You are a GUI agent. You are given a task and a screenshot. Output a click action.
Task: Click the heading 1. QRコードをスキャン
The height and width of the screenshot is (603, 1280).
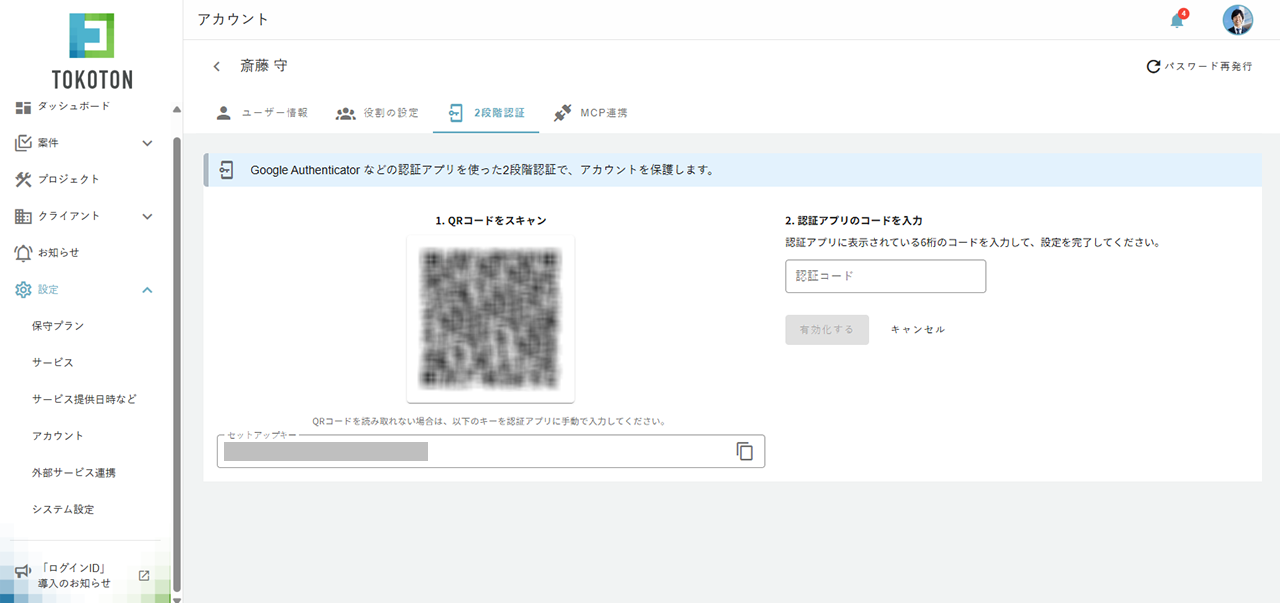pyautogui.click(x=491, y=220)
